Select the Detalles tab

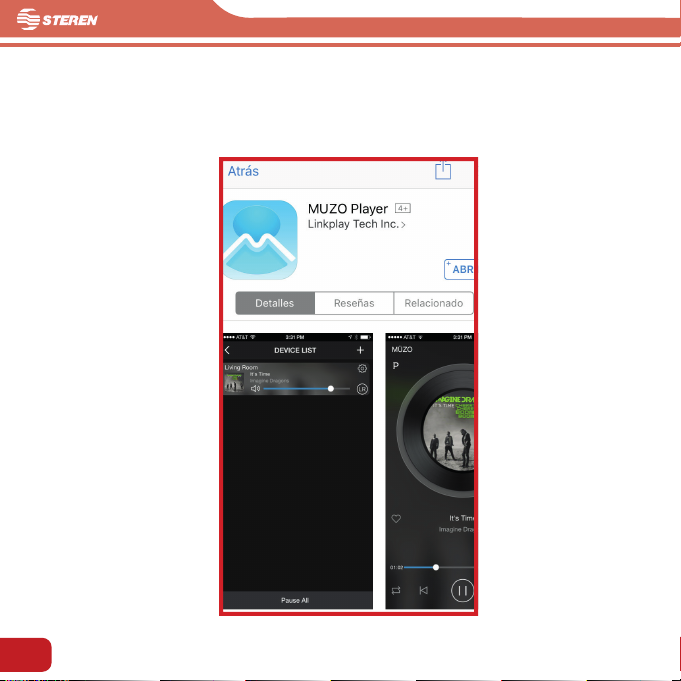point(275,303)
